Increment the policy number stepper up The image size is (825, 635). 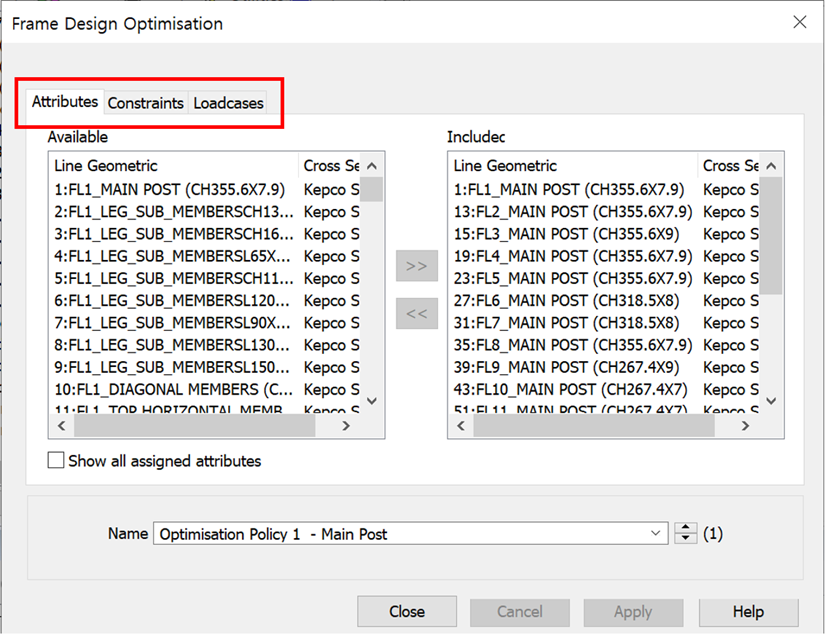click(x=685, y=529)
